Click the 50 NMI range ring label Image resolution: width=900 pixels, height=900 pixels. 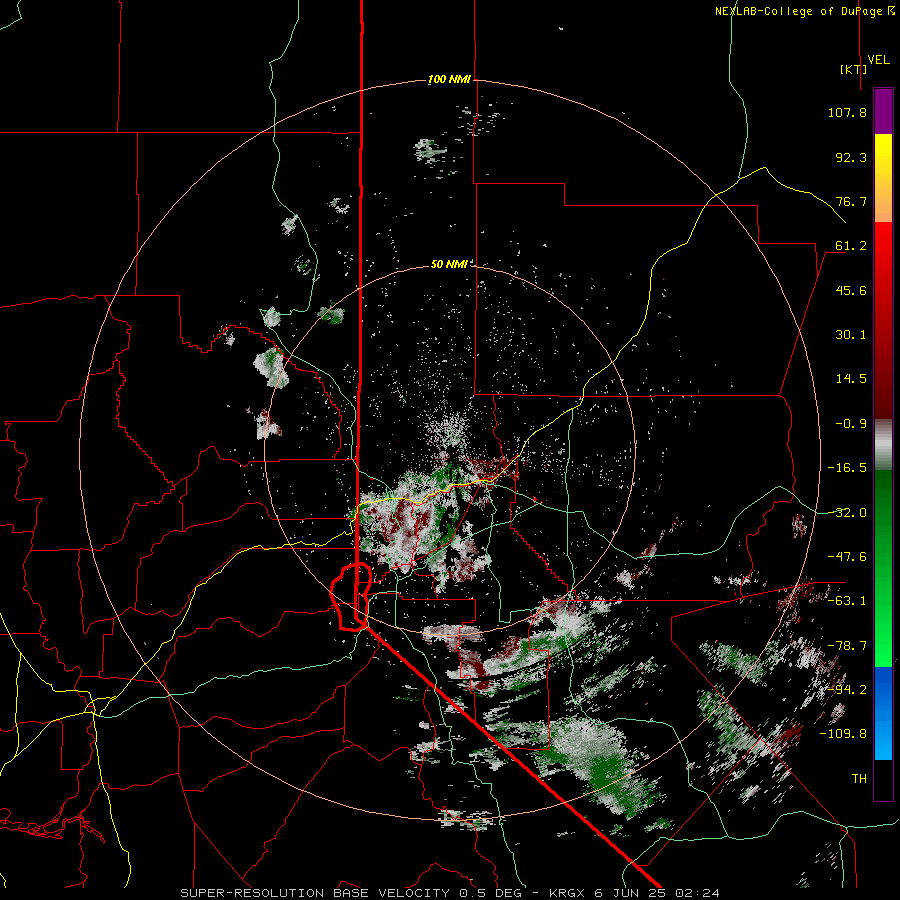pyautogui.click(x=449, y=264)
